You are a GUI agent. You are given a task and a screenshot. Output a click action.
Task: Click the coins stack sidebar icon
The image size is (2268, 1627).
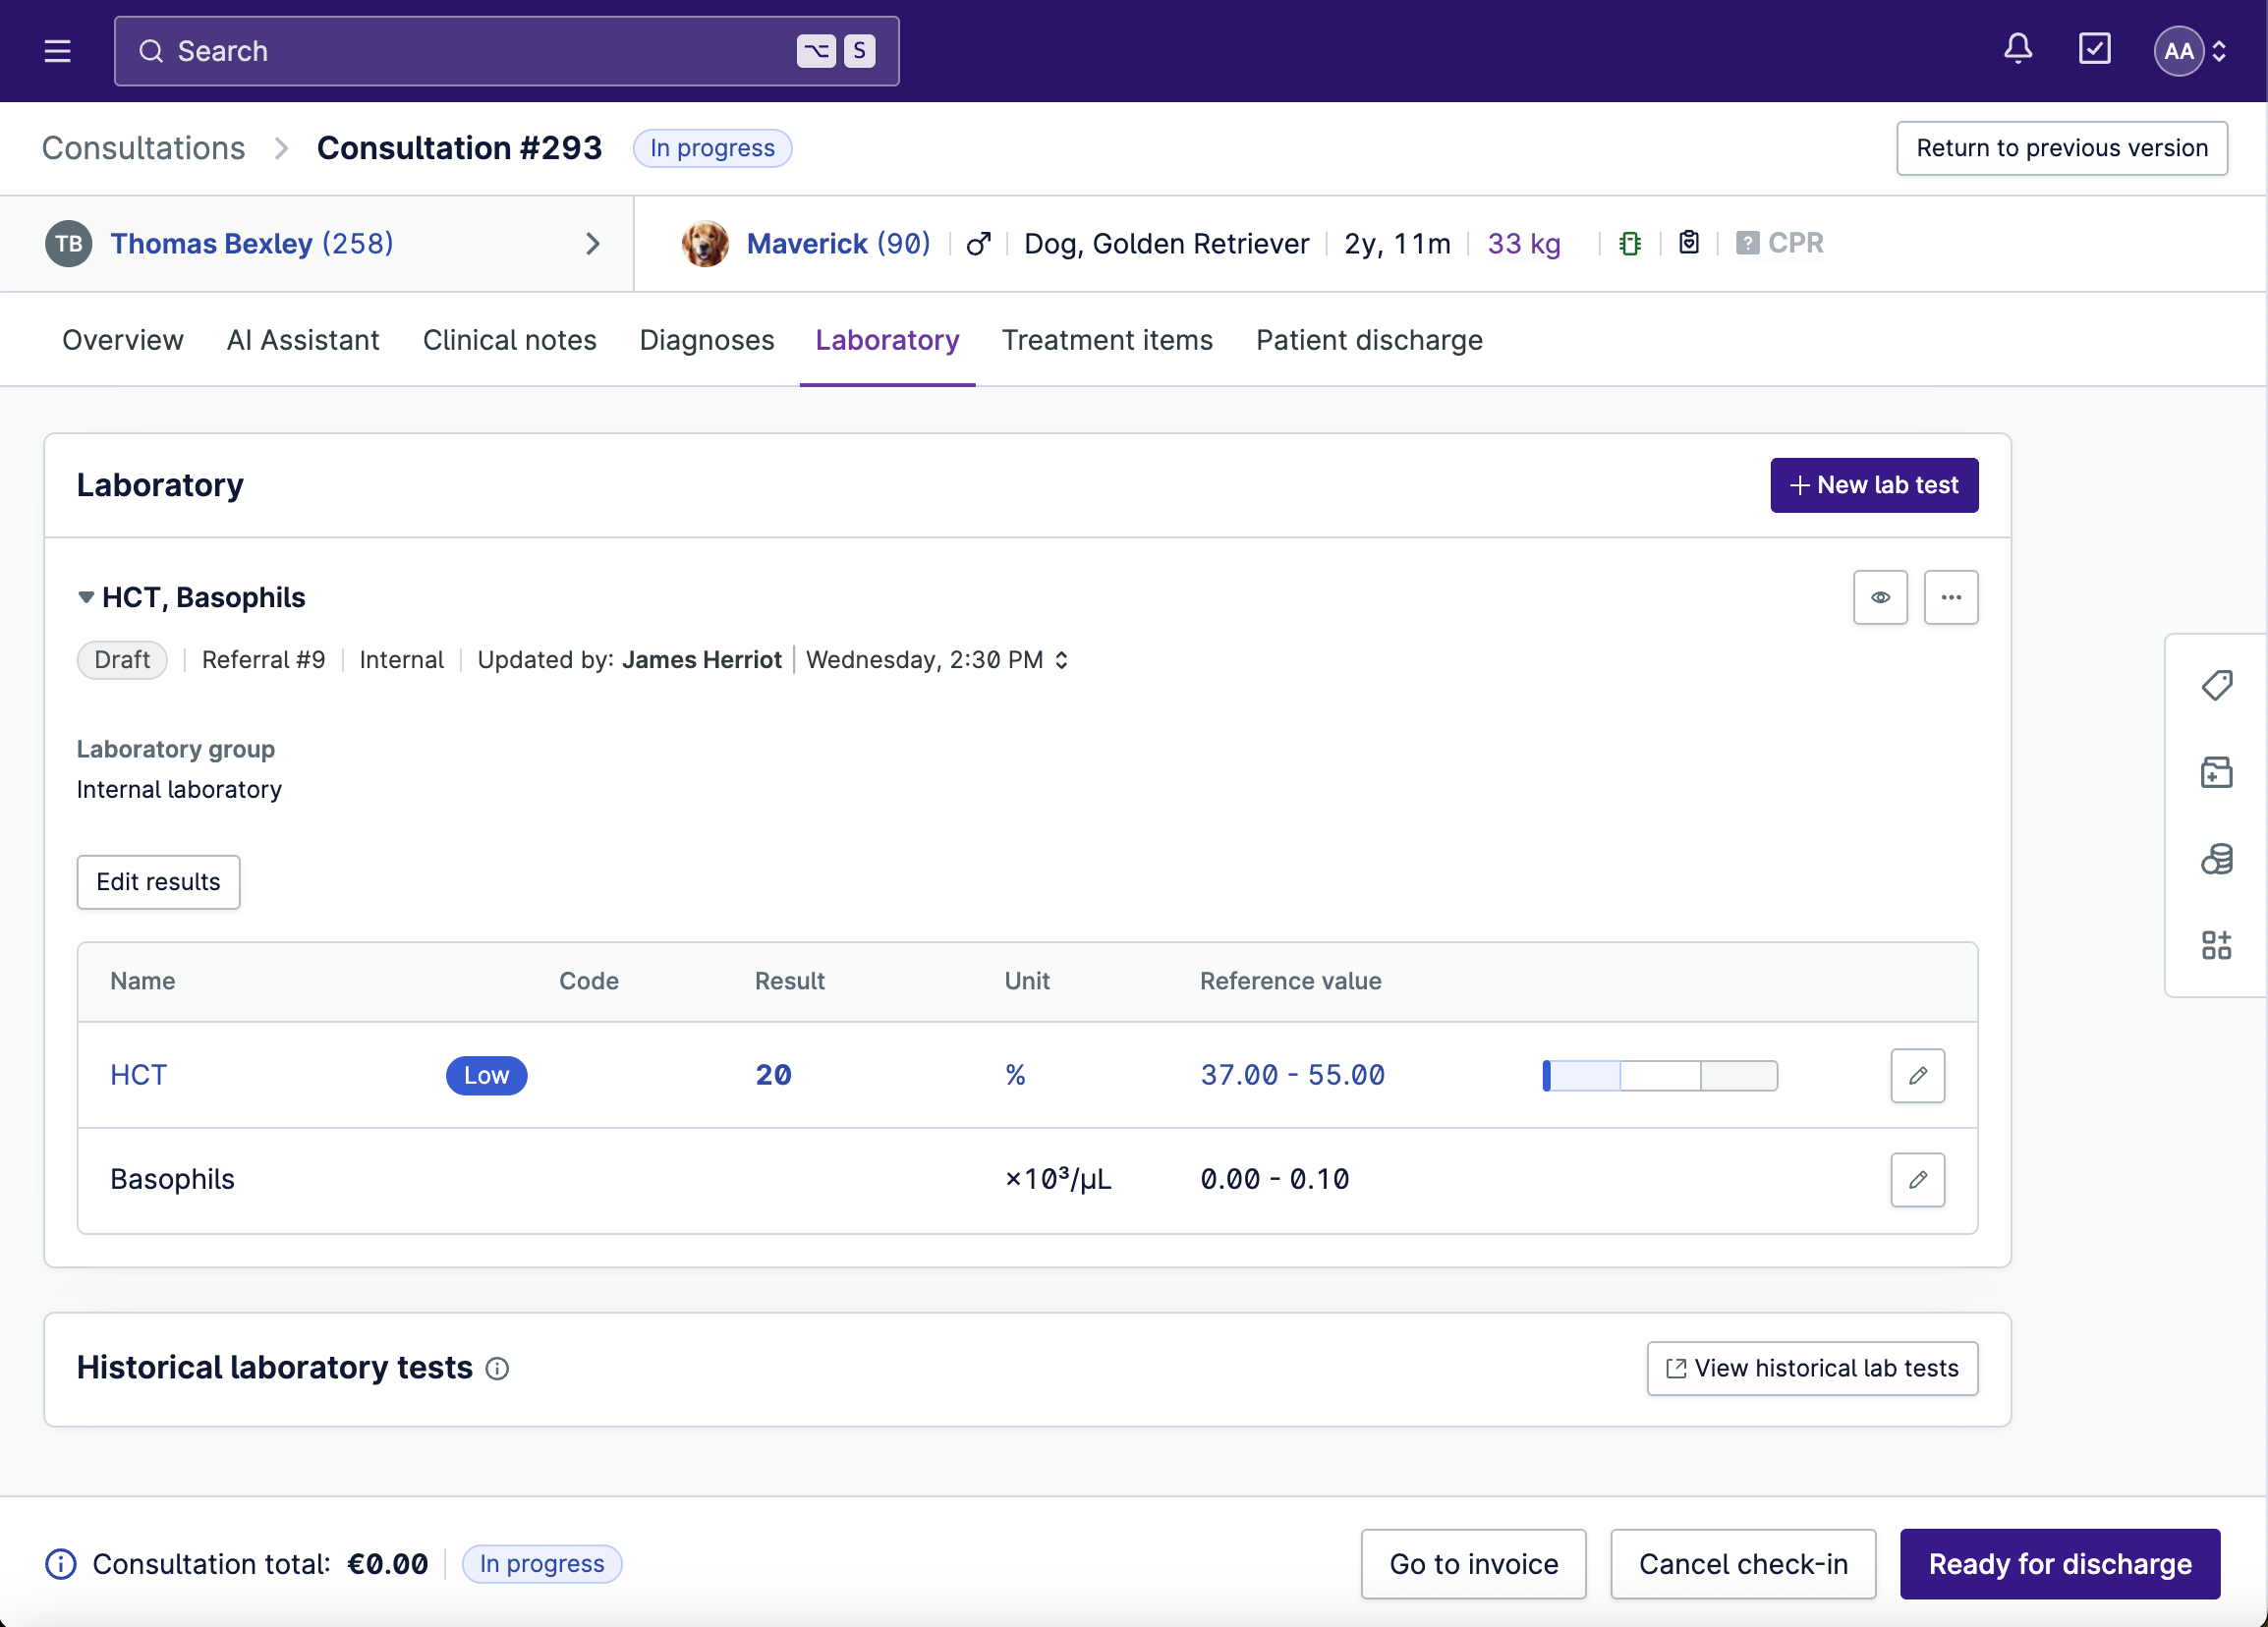click(2216, 859)
